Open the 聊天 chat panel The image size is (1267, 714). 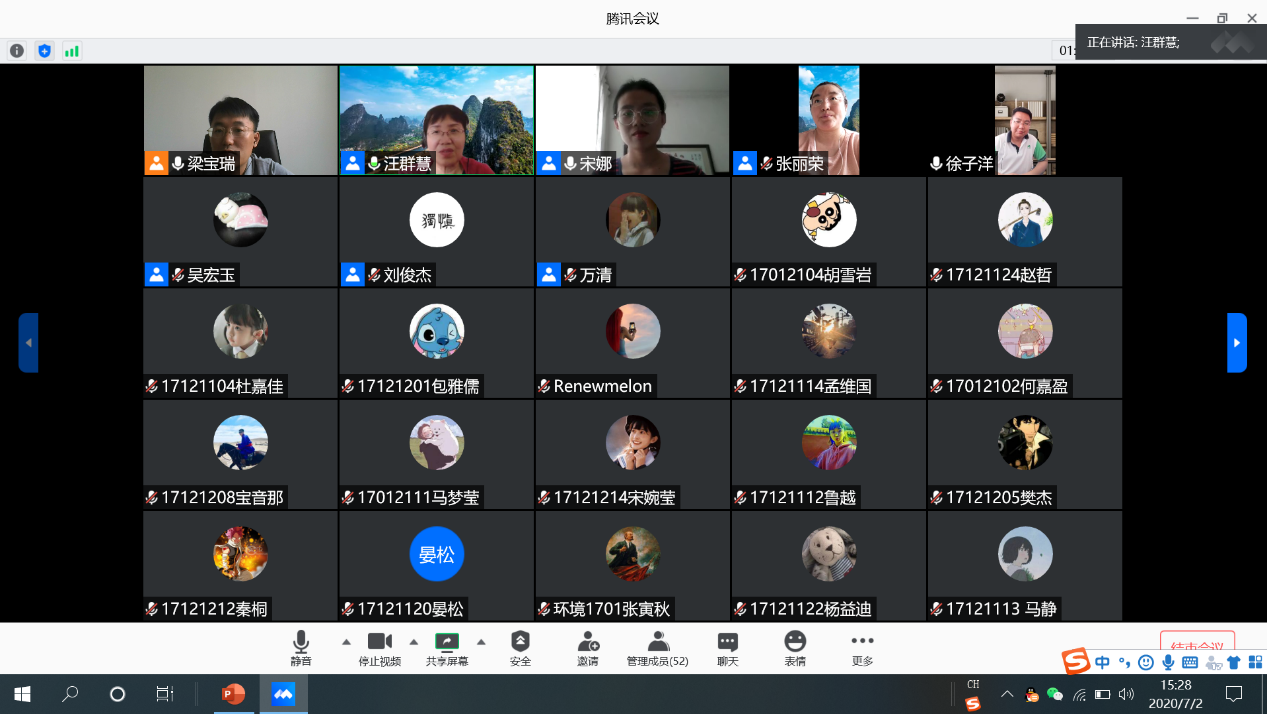[x=727, y=647]
